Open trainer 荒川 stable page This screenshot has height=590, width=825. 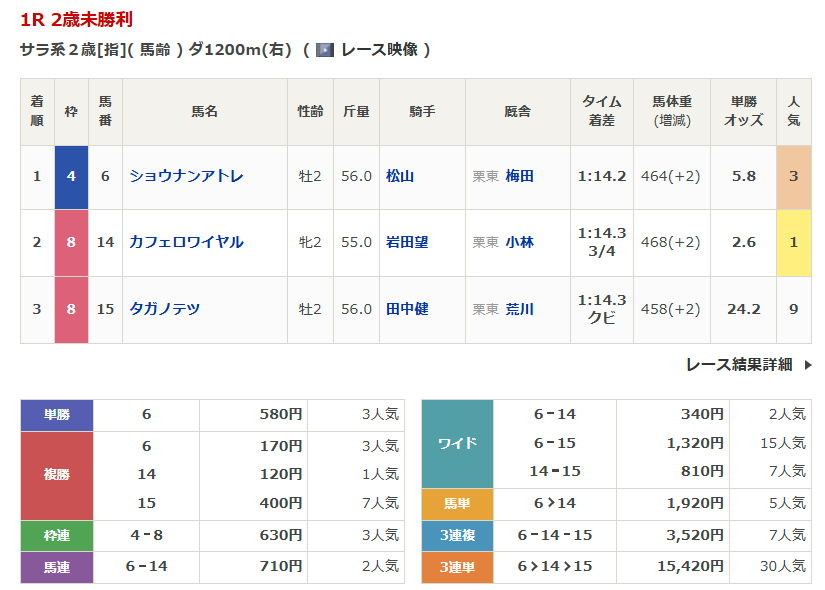click(x=519, y=309)
